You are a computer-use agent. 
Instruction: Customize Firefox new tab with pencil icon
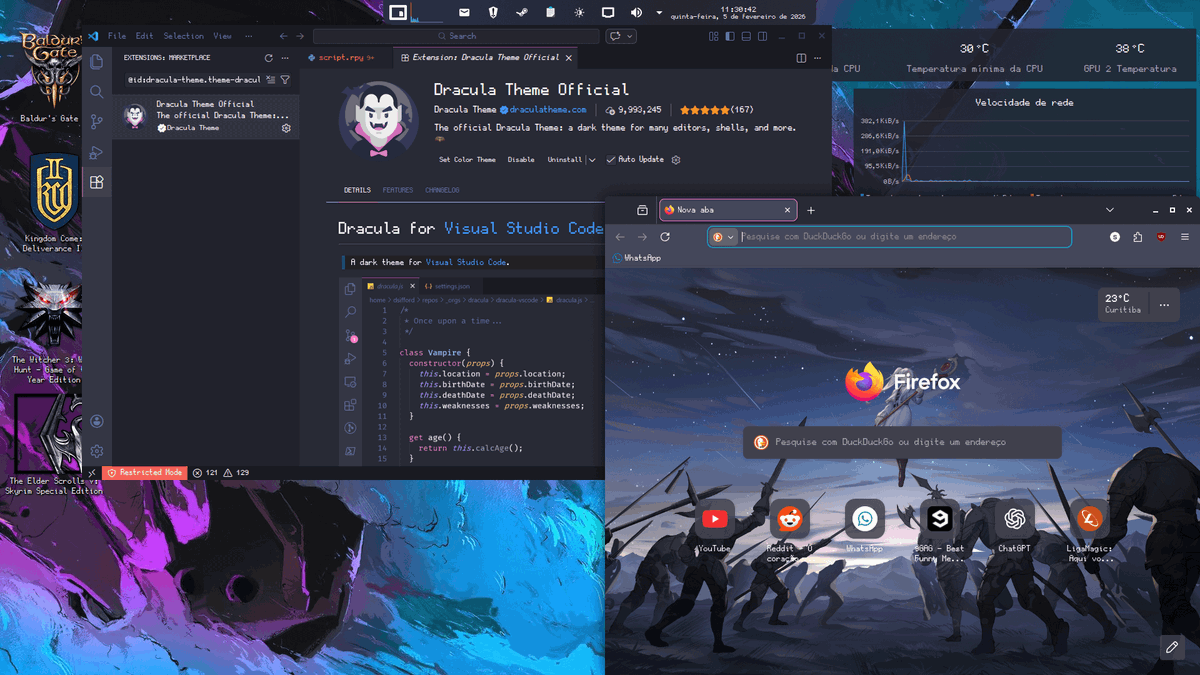point(1172,647)
